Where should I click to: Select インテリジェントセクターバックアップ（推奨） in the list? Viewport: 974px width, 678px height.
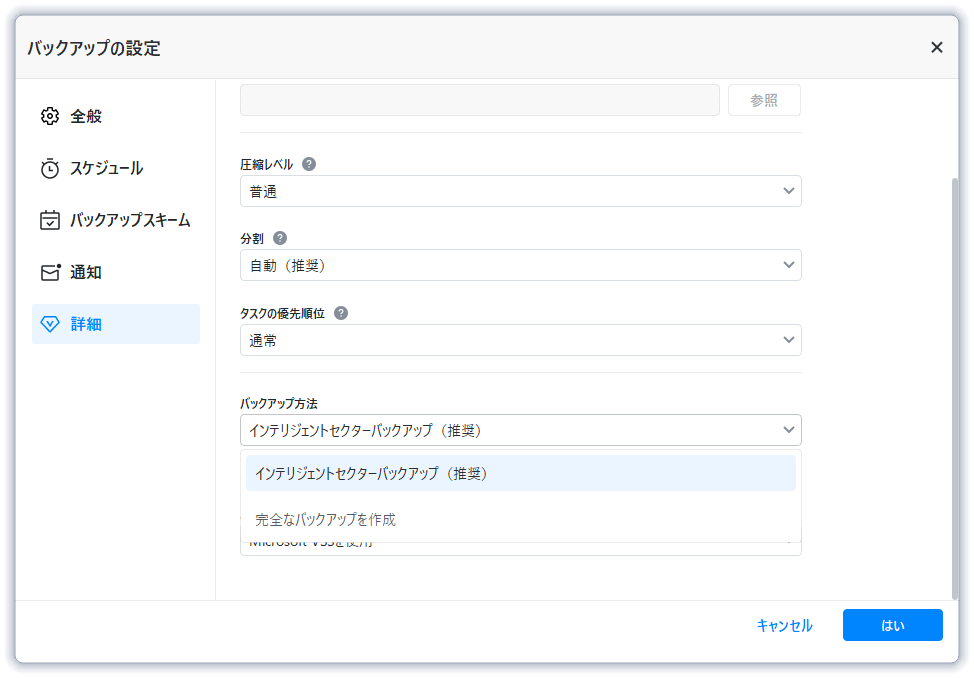pyautogui.click(x=520, y=473)
